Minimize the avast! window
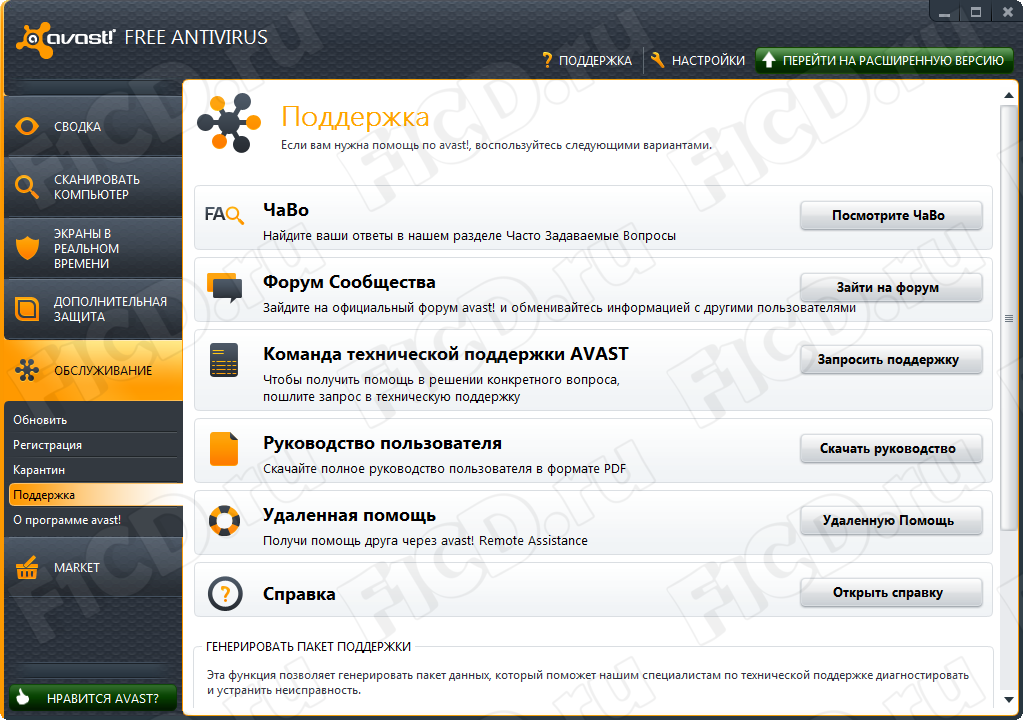The width and height of the screenshot is (1023, 720). coord(944,11)
